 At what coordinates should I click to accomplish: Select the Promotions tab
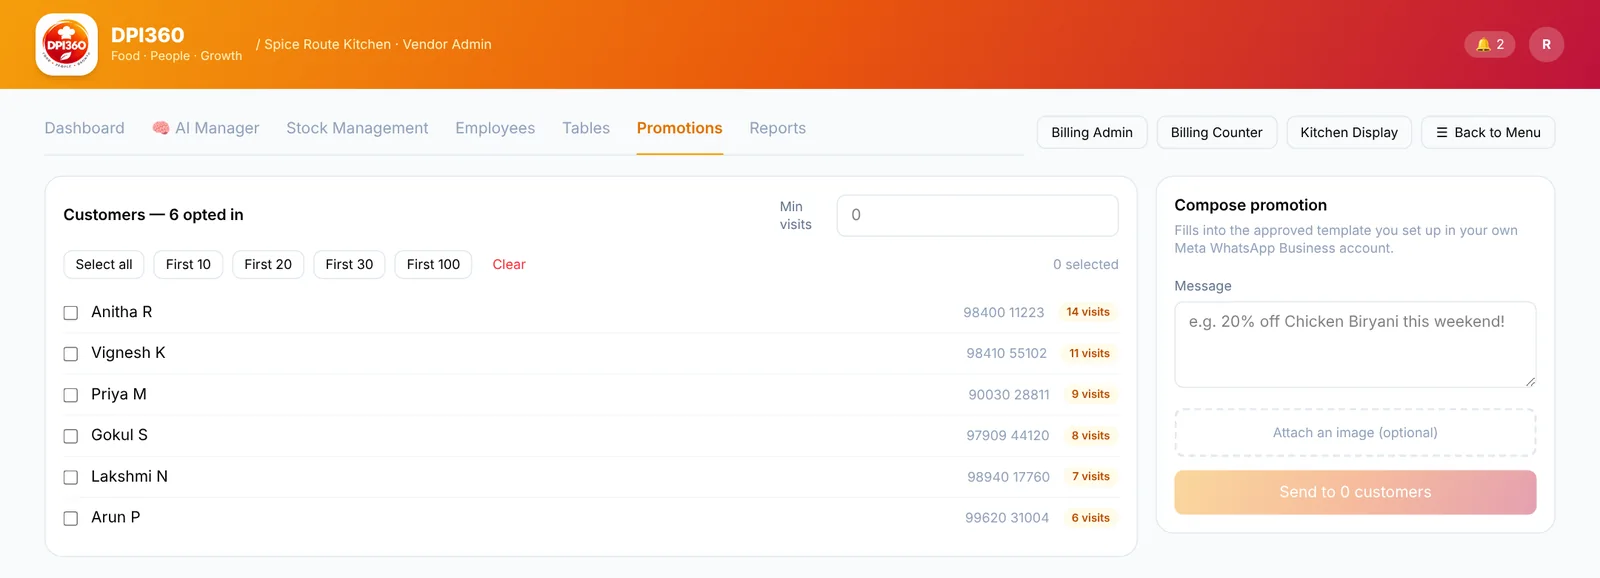pyautogui.click(x=680, y=128)
